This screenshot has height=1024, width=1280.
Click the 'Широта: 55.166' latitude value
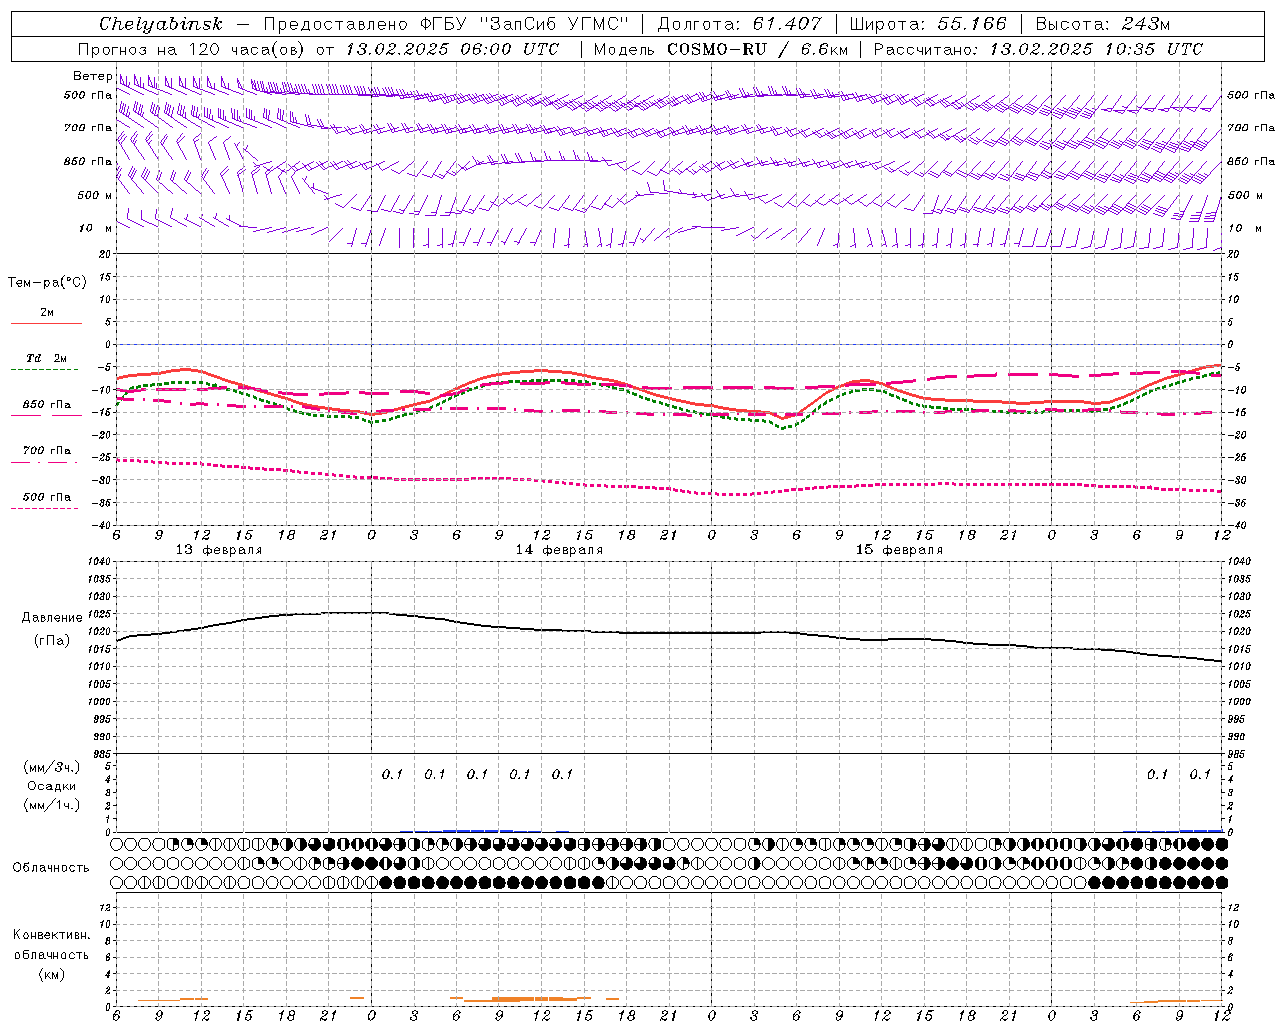click(x=927, y=24)
